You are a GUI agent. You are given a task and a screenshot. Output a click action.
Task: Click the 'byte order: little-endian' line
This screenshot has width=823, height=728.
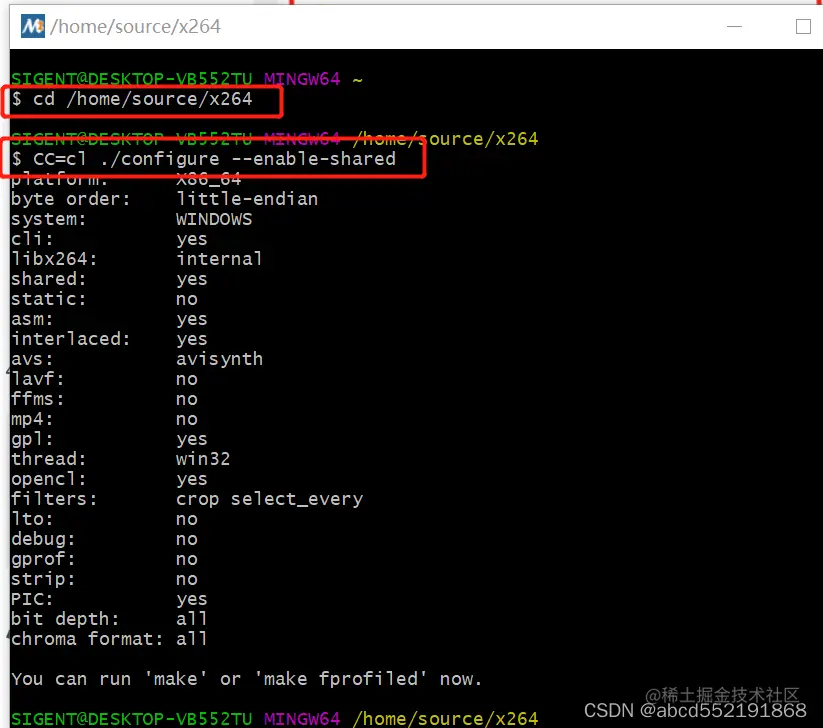point(164,199)
